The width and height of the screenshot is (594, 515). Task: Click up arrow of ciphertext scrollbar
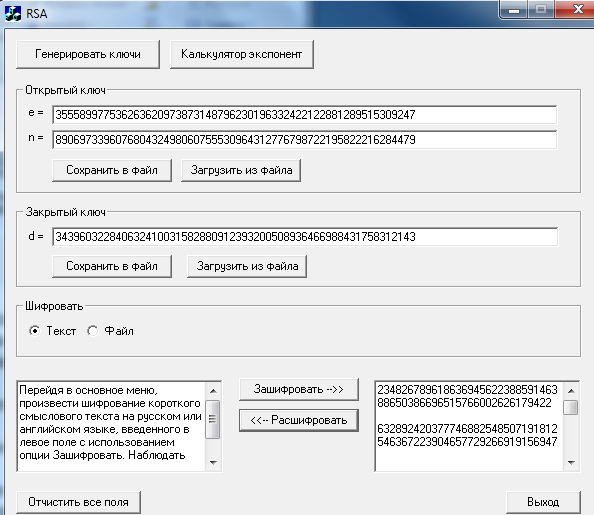(571, 390)
